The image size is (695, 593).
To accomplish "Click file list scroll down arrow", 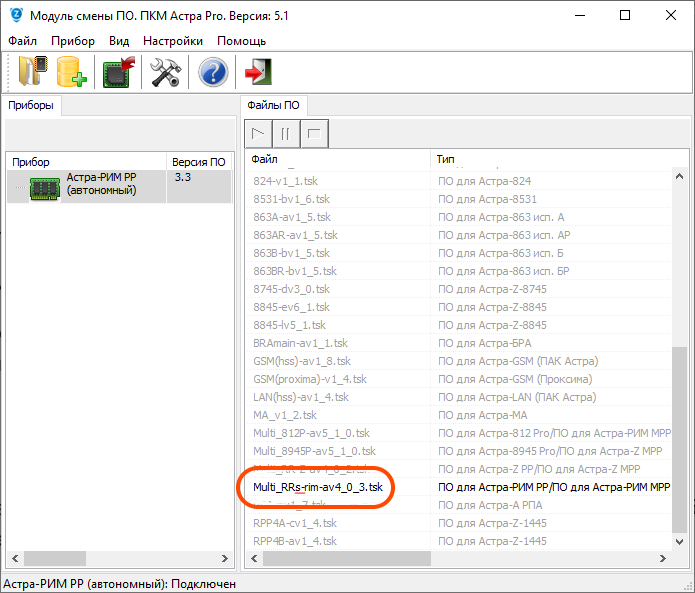I will pyautogui.click(x=679, y=541).
